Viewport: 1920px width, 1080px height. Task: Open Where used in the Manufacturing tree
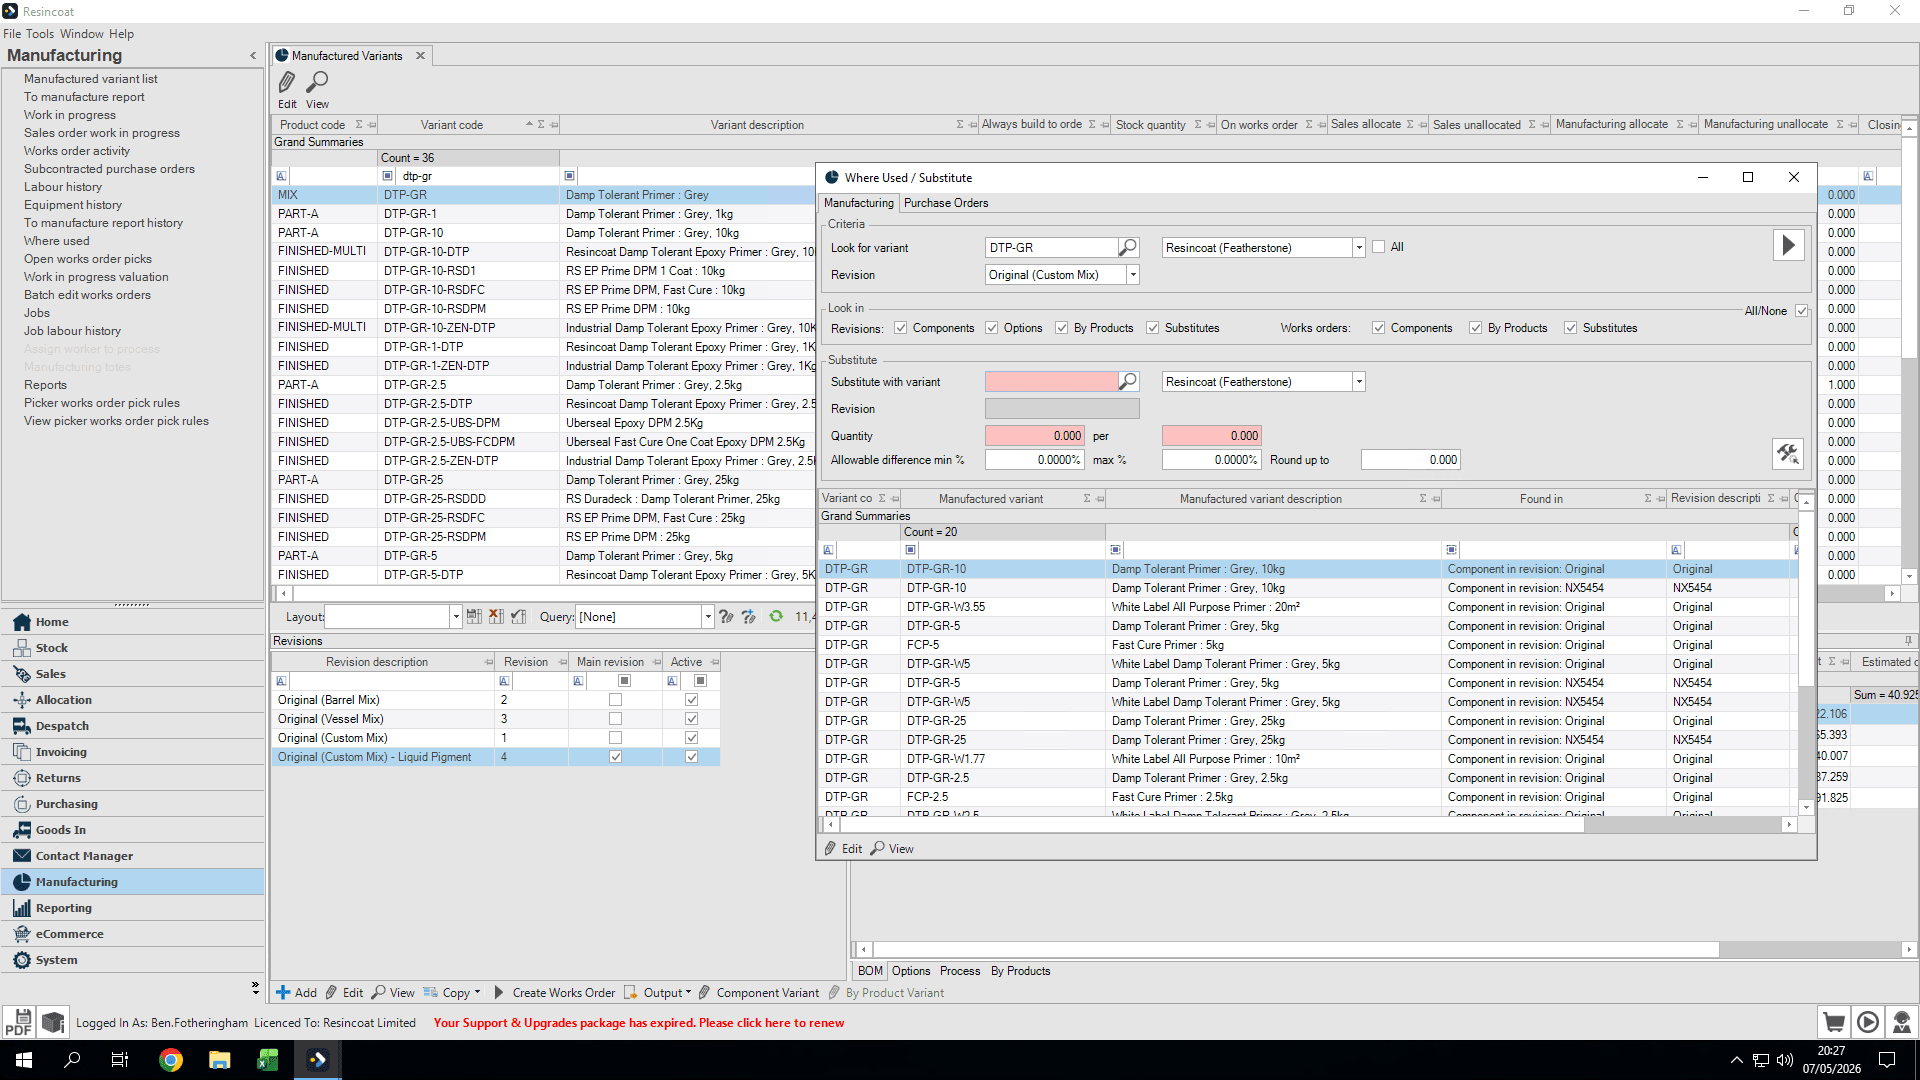pyautogui.click(x=57, y=241)
